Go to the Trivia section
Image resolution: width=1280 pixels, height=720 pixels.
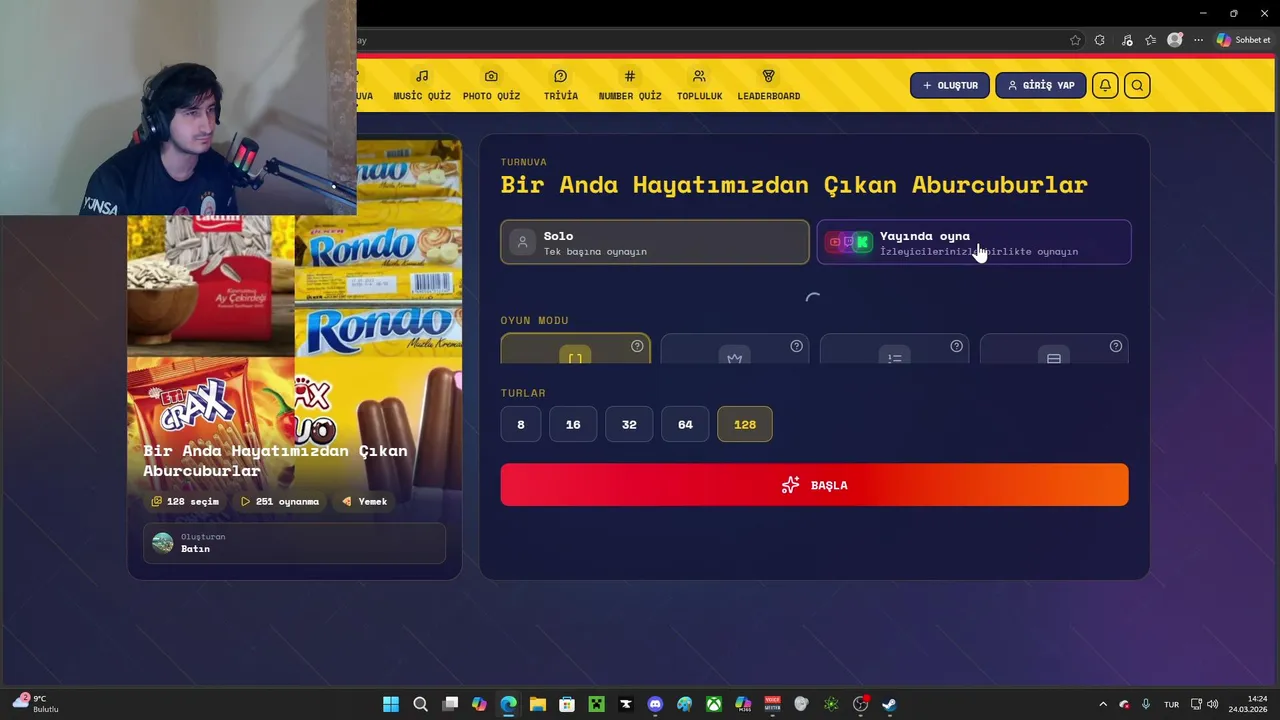pos(560,85)
